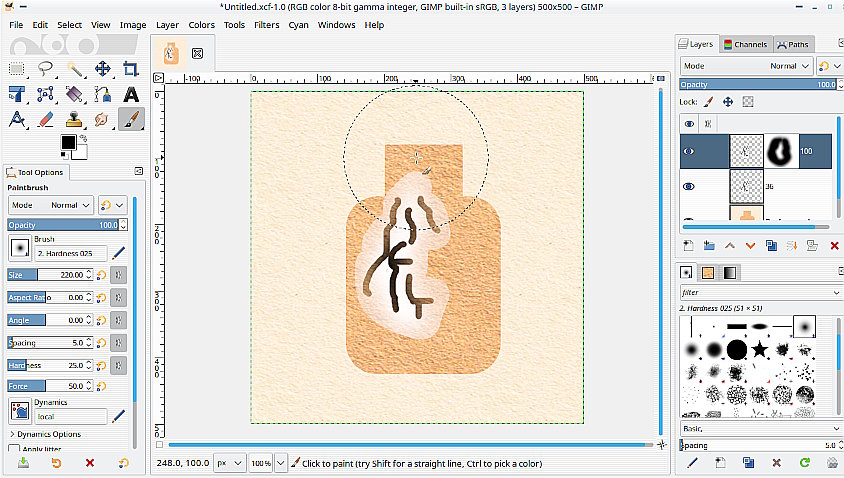Select the Eraser tool
844x478 pixels.
[x=46, y=120]
